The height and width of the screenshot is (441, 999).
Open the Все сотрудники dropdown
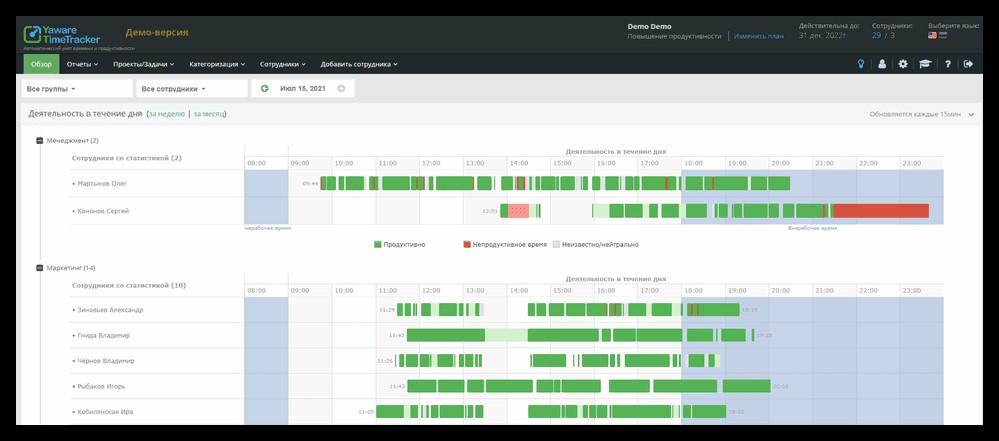click(x=191, y=89)
